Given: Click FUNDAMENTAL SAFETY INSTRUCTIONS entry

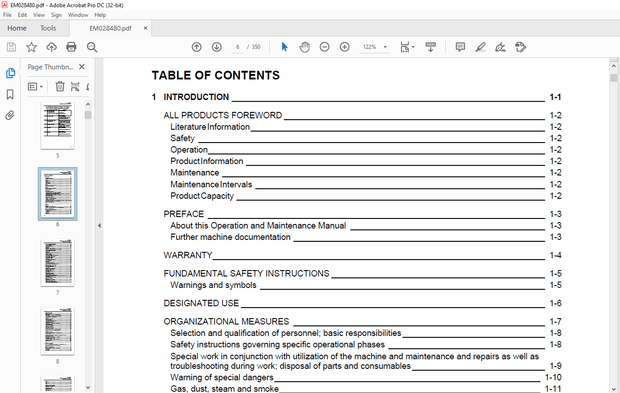Looking at the screenshot, I should (246, 273).
